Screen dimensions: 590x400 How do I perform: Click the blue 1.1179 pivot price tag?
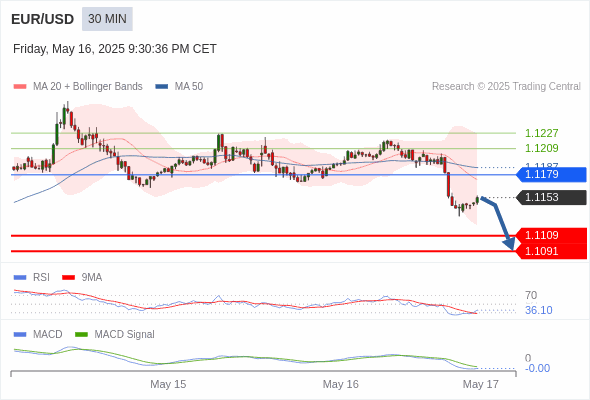click(x=551, y=175)
